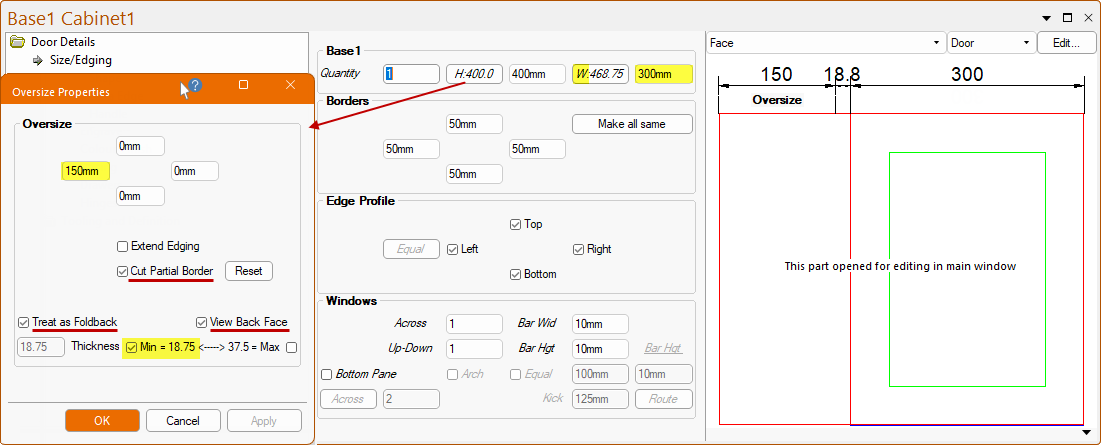1101x445 pixels.
Task: Click the left oversize 150mm field
Action: pyautogui.click(x=86, y=171)
